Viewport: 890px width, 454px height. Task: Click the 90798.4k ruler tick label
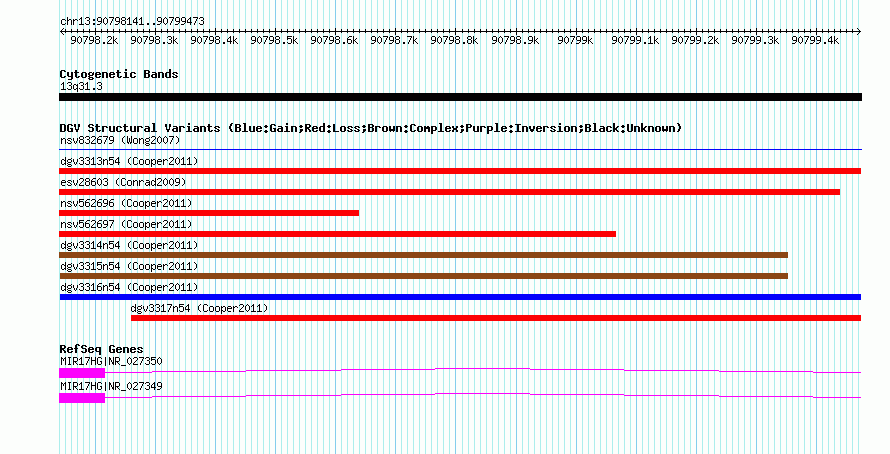[x=214, y=40]
